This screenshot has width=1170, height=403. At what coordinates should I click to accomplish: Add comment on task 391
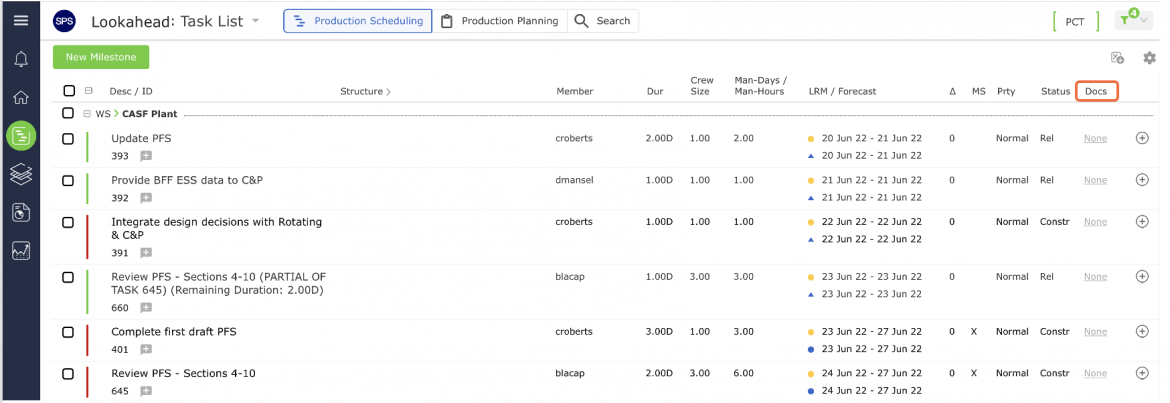coord(146,253)
